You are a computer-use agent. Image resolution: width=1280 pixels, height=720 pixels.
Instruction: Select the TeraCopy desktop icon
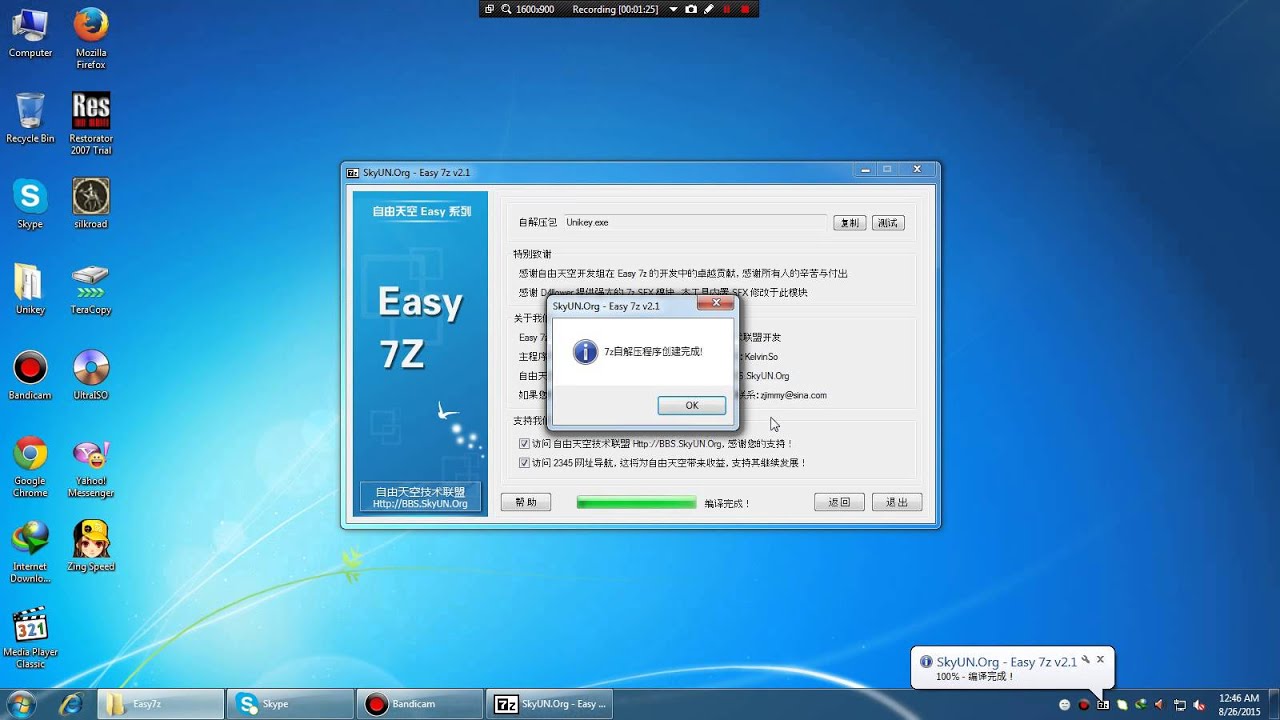91,290
